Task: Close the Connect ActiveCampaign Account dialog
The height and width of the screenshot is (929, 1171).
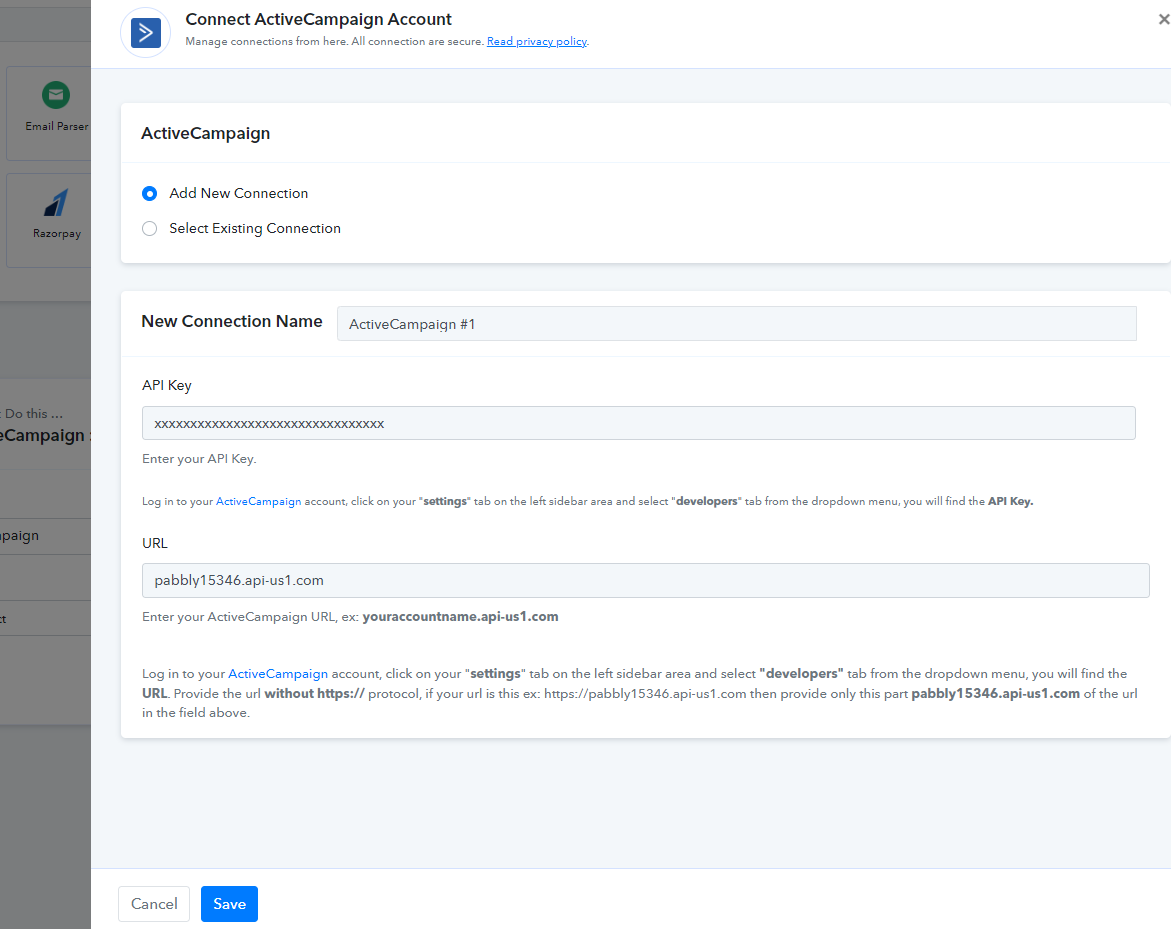Action: click(x=1164, y=20)
